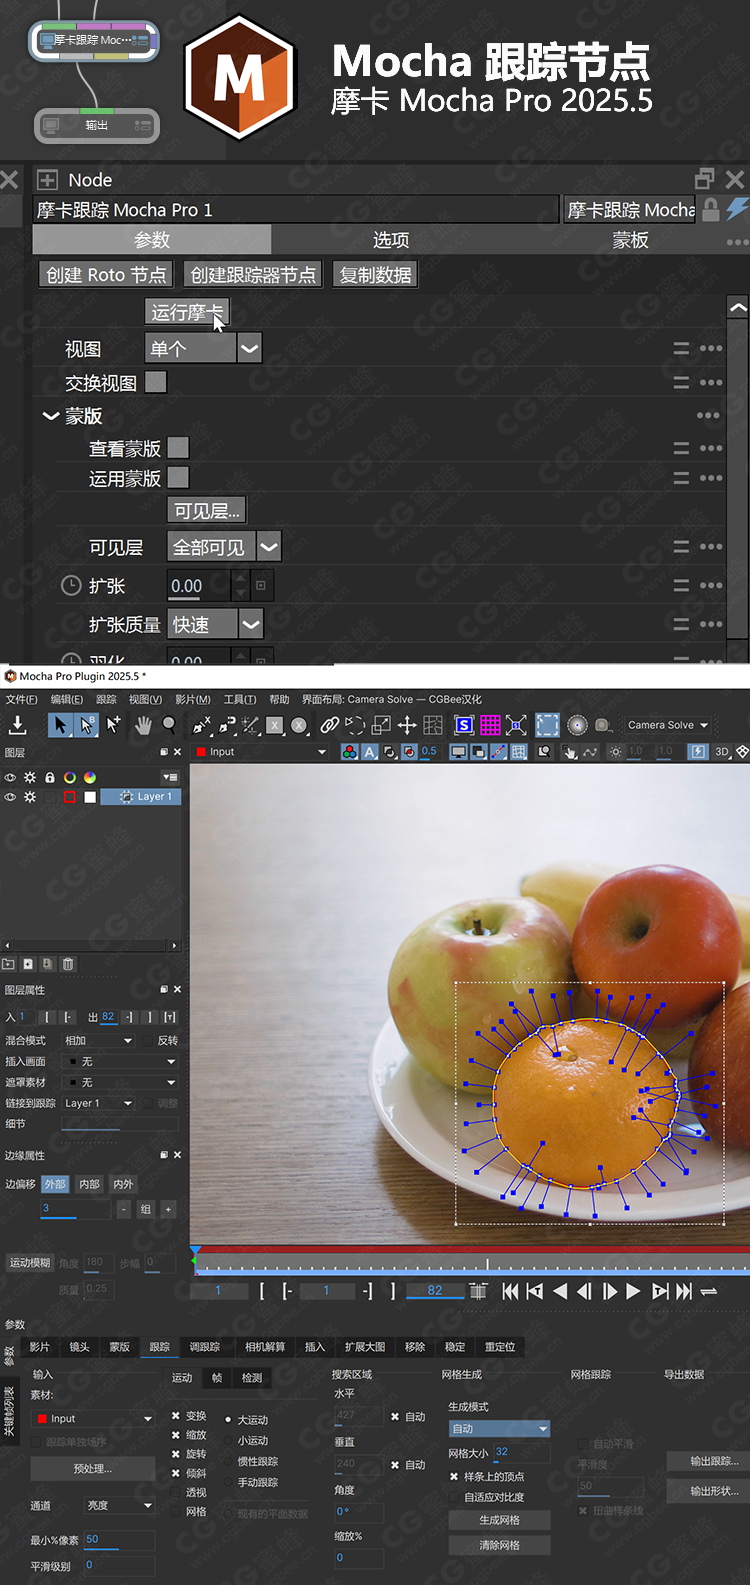Open the 扩张质量 快速 dropdown

click(x=215, y=624)
